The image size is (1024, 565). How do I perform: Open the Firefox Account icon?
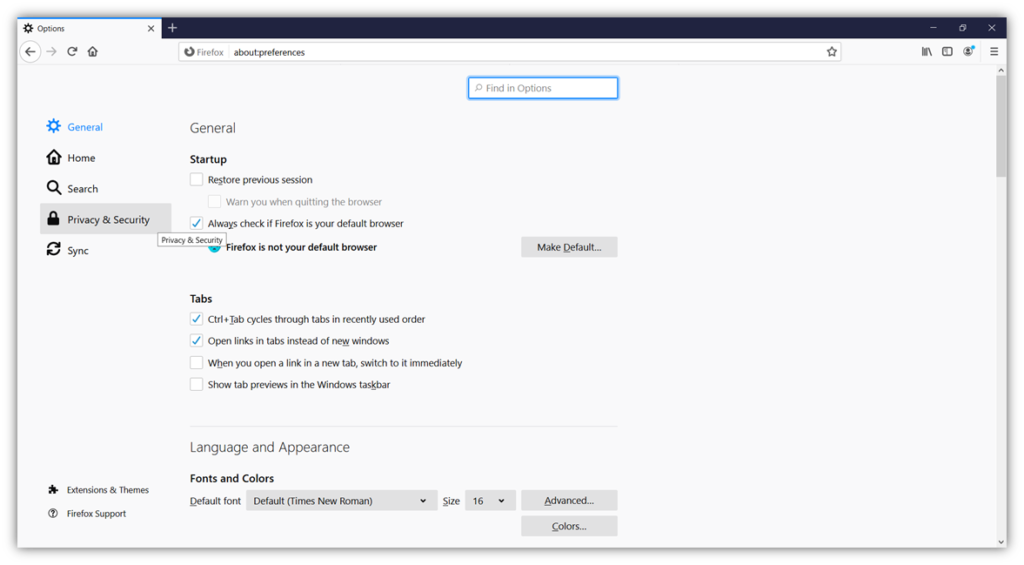[968, 52]
